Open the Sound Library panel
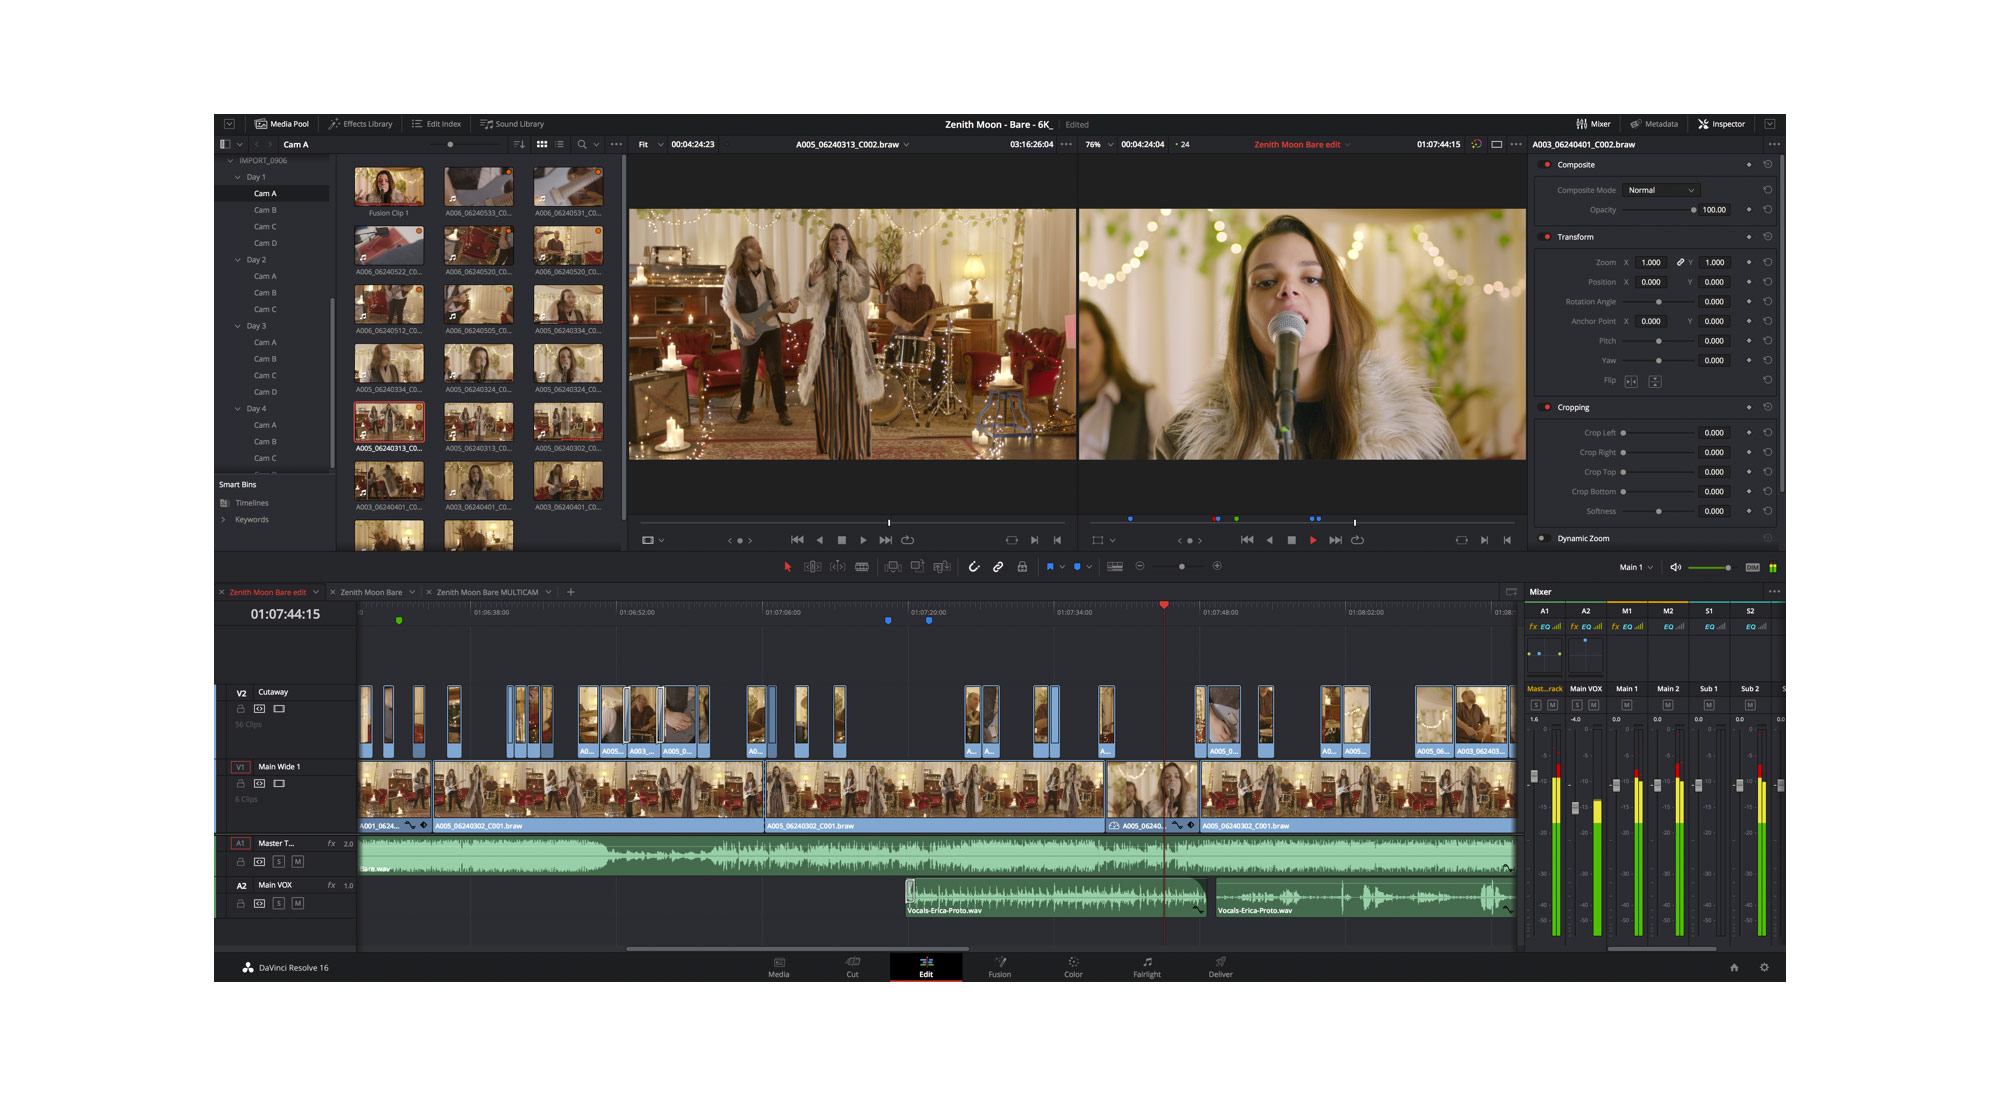 (x=512, y=124)
